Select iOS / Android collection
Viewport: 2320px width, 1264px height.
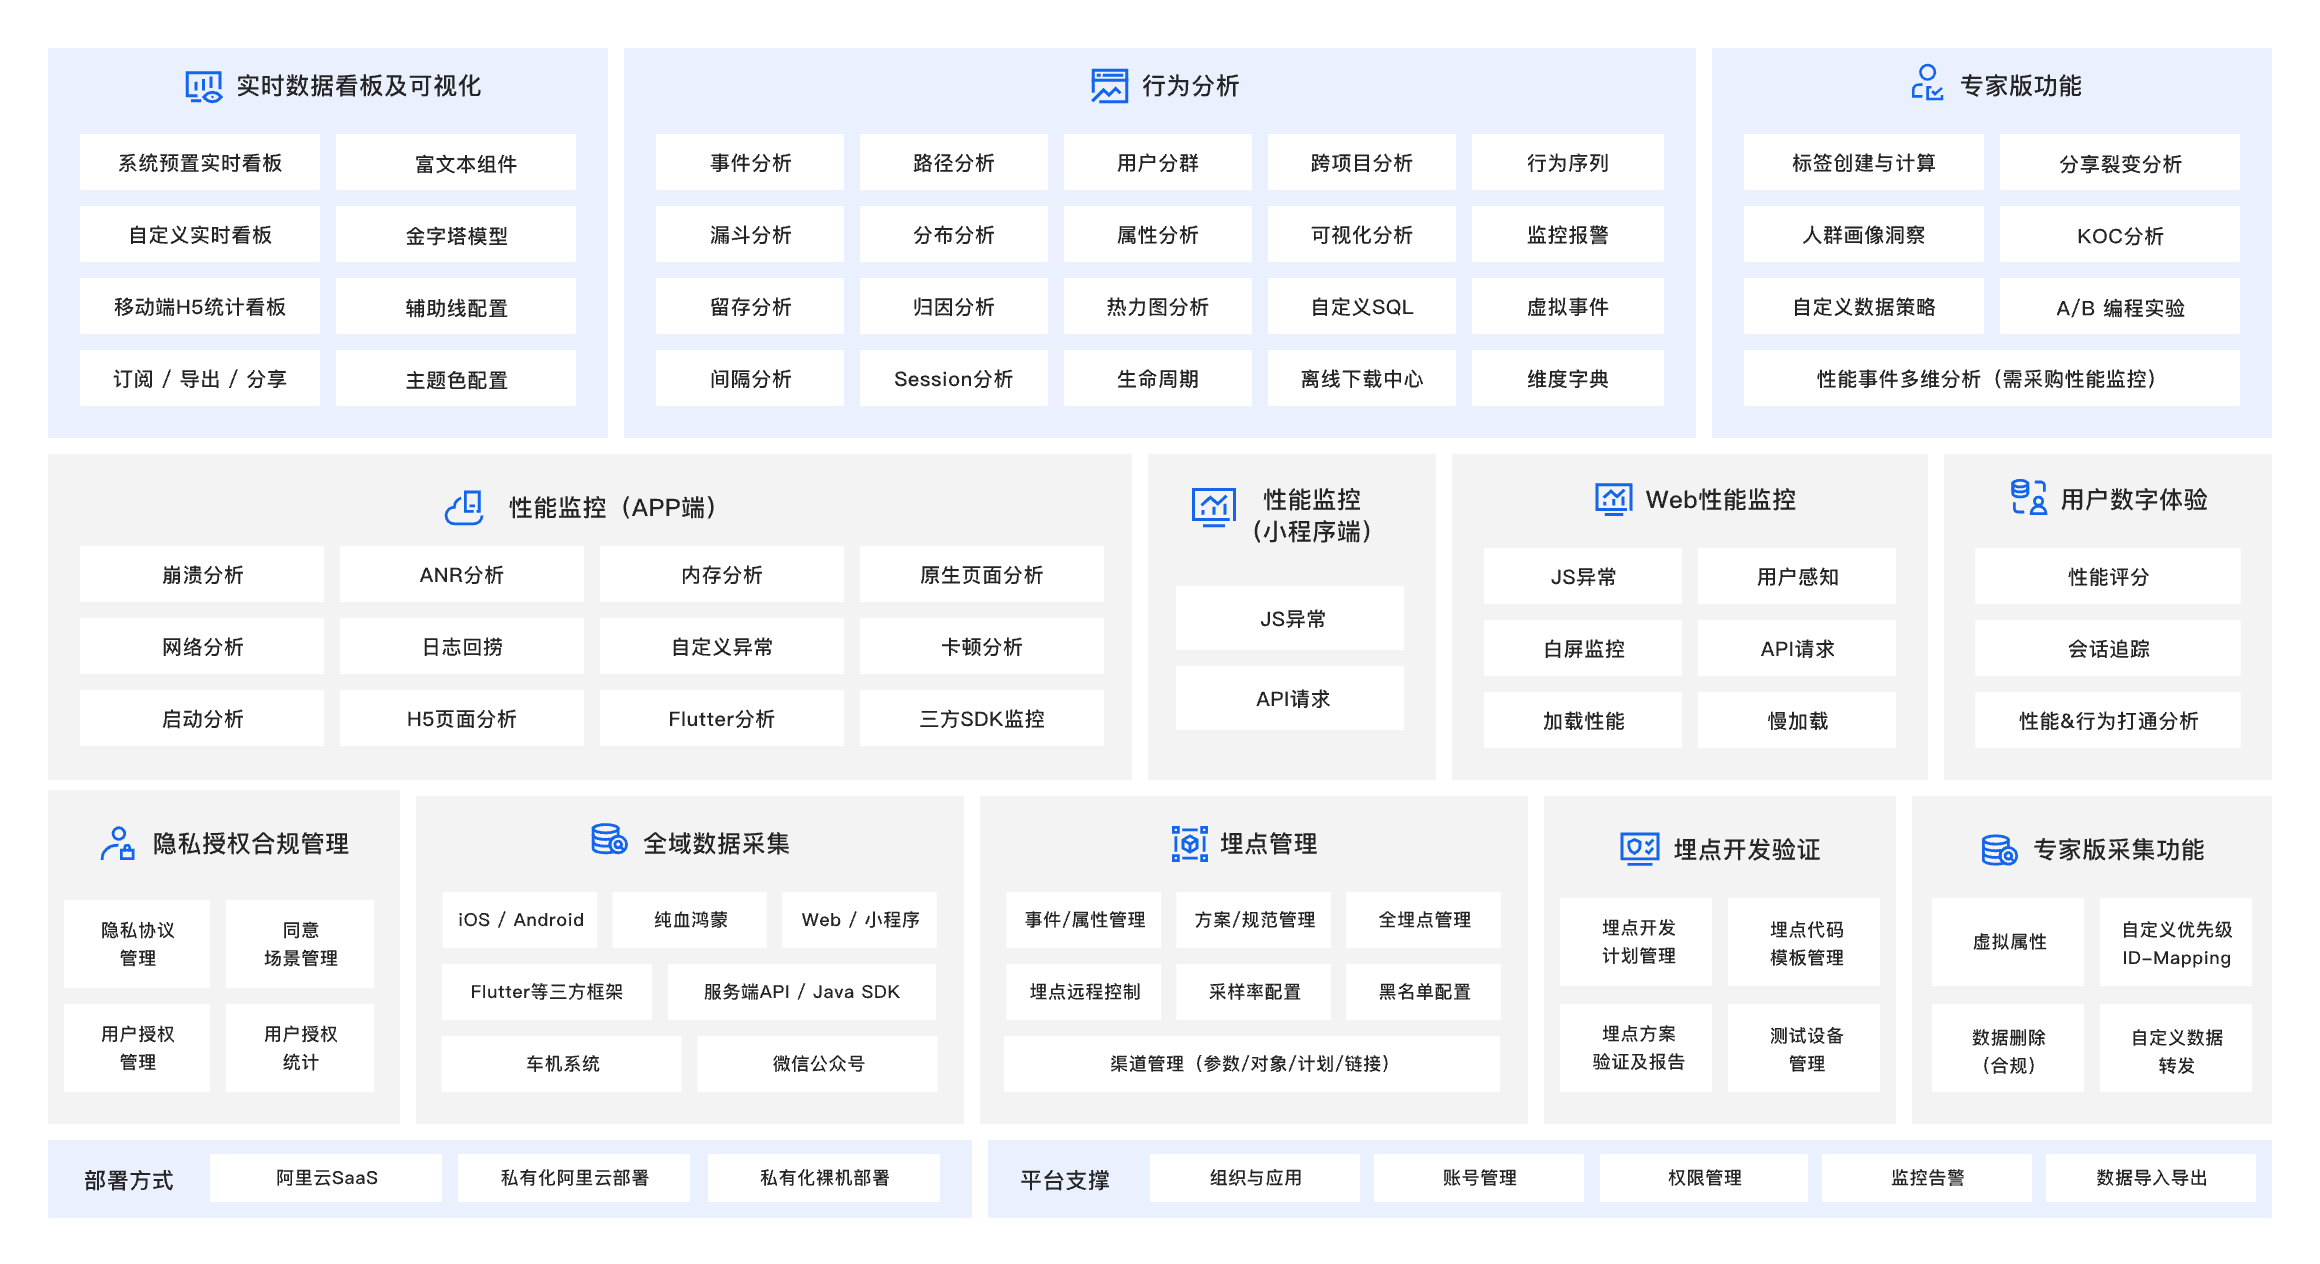coord(520,919)
